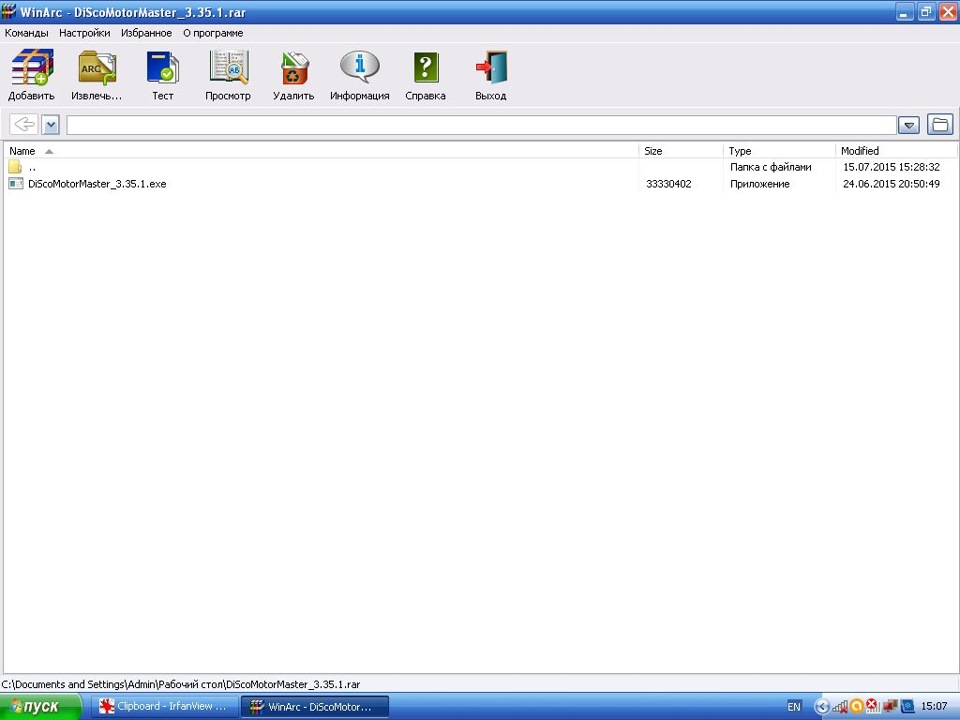This screenshot has height=720, width=960.
Task: Sort by the Size column header
Action: [681, 151]
